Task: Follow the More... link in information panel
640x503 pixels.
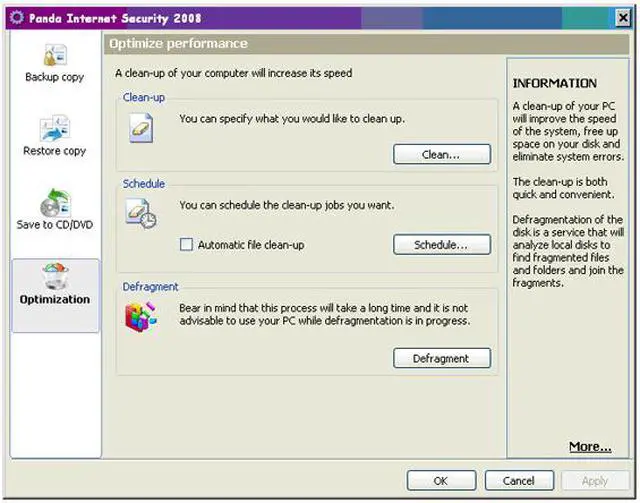Action: coord(590,447)
